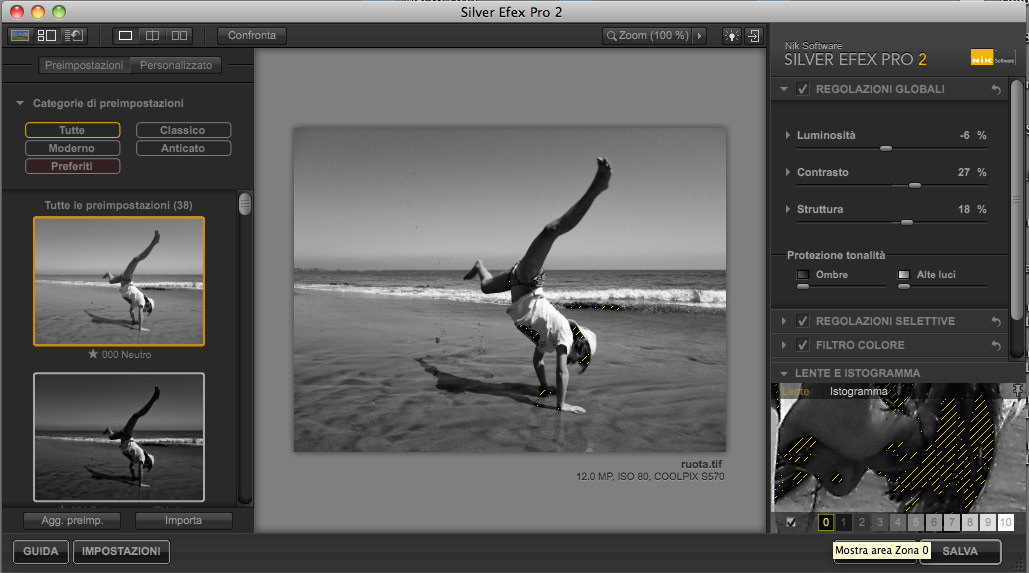
Task: Collapse the Regolazioni Globali section
Action: tap(784, 89)
